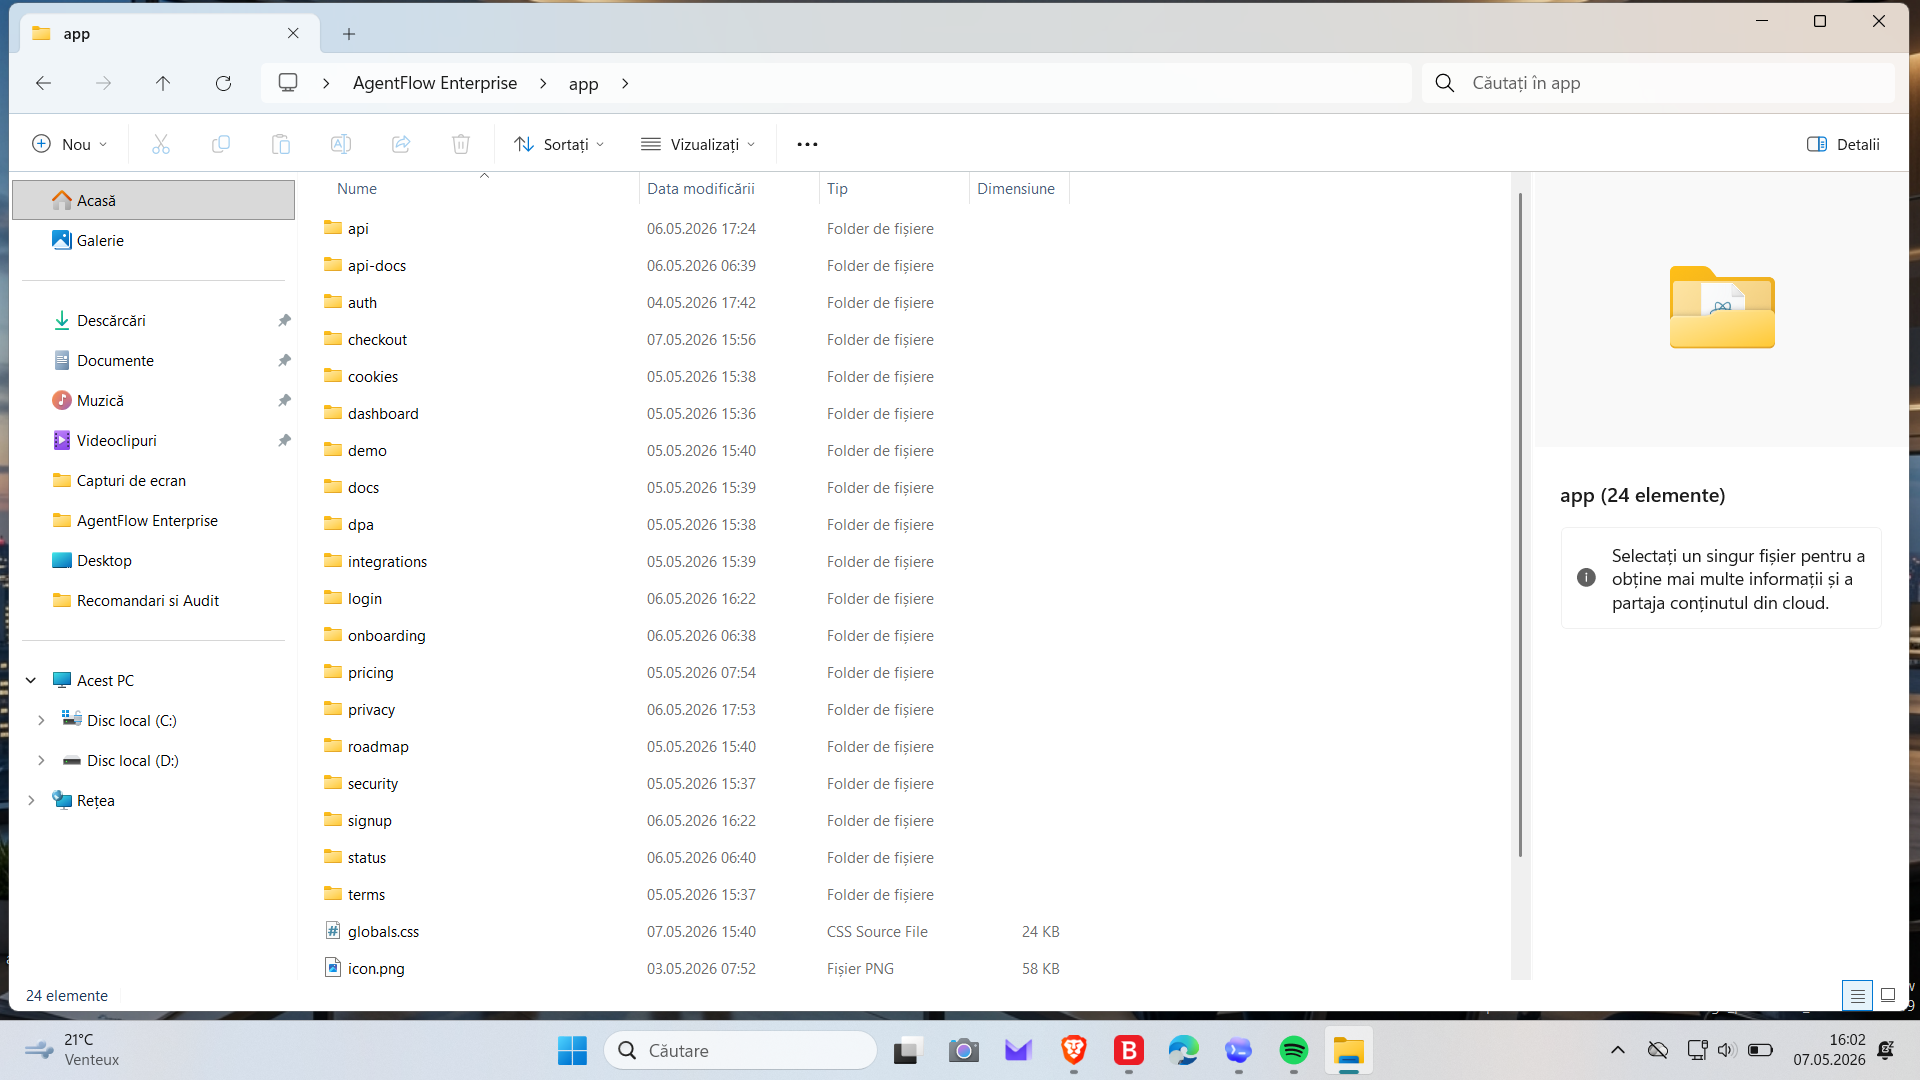Expand Disc local (C:) in the tree
The height and width of the screenshot is (1080, 1920).
coord(41,720)
